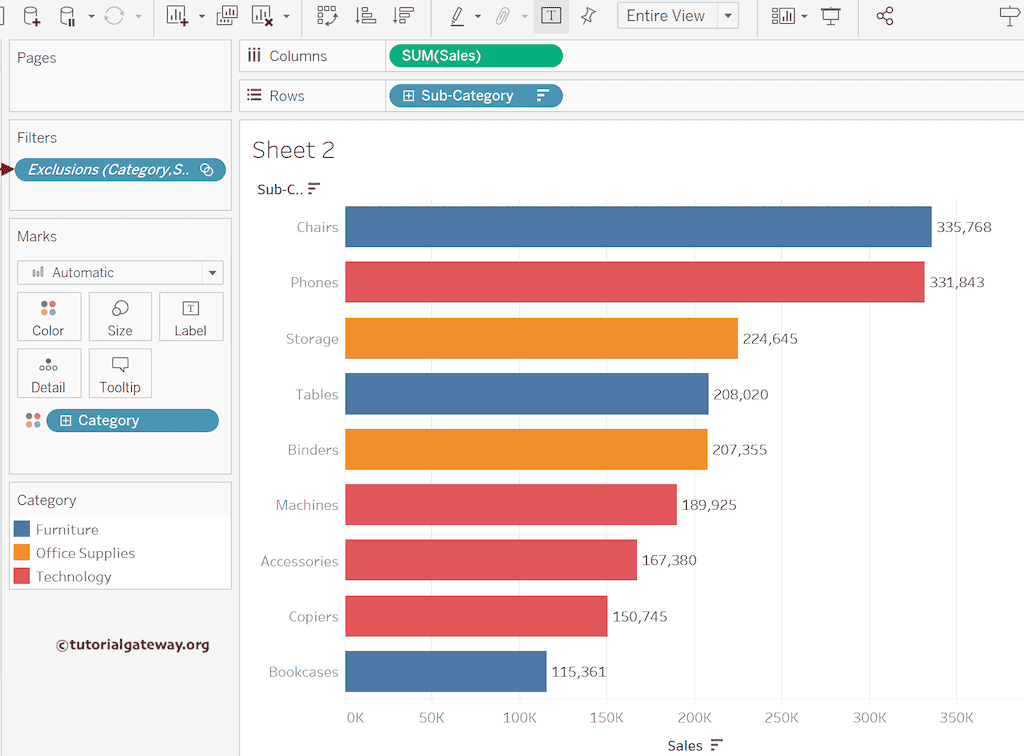Click the Swap Rows and Columns icon

coord(327,16)
